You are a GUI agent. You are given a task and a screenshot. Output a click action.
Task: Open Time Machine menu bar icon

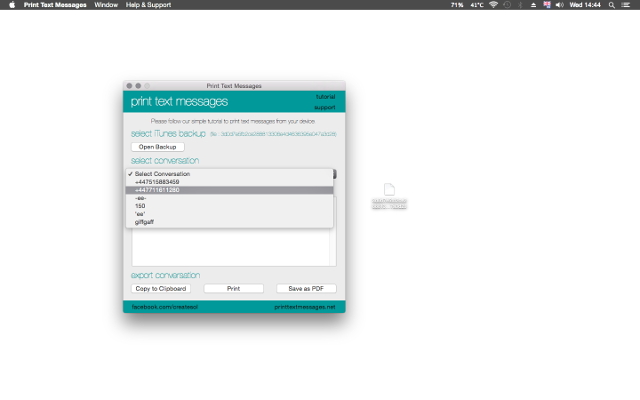pyautogui.click(x=507, y=5)
